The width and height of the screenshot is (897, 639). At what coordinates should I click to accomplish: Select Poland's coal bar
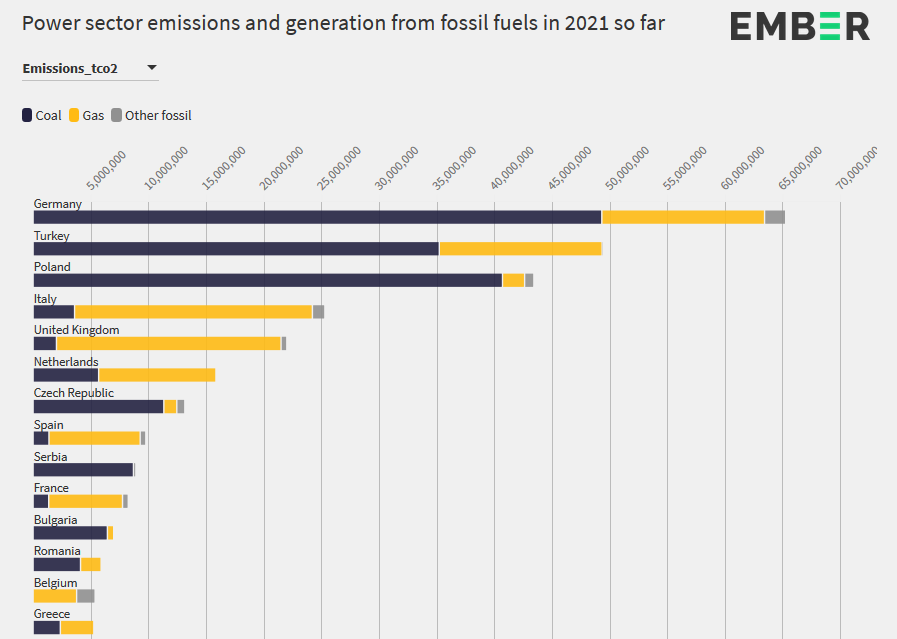click(x=268, y=280)
